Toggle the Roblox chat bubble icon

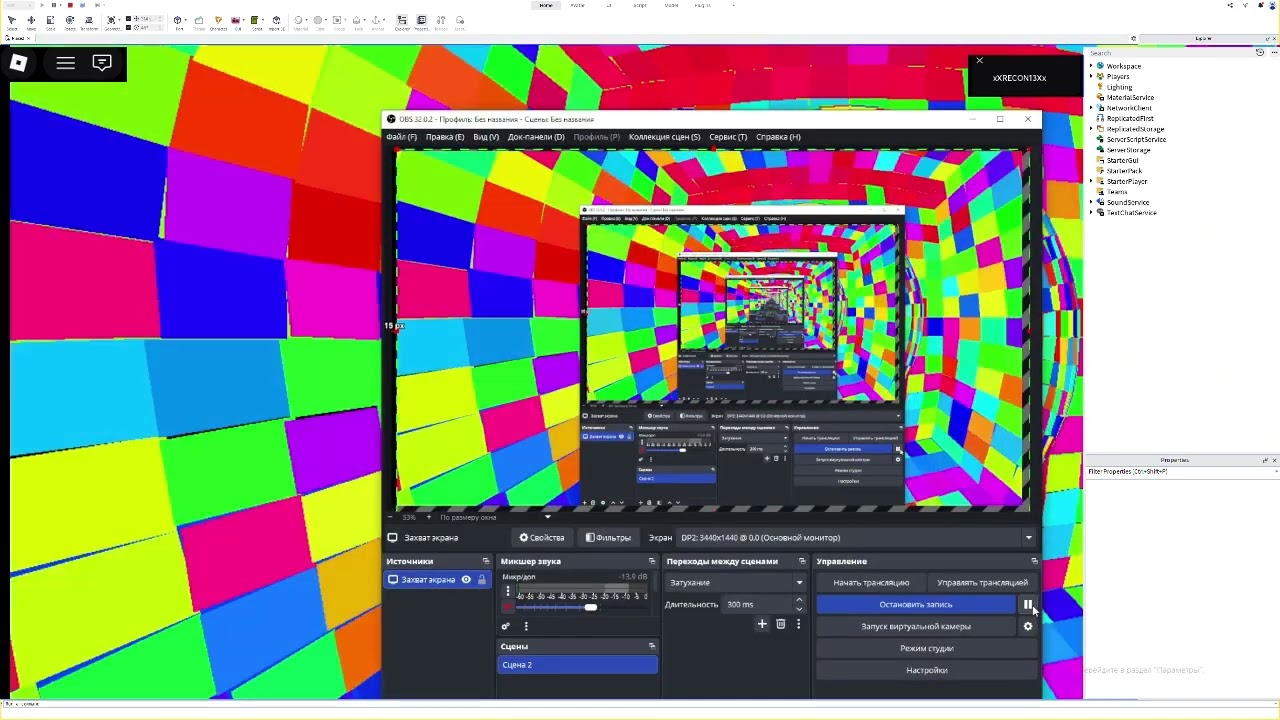[102, 63]
